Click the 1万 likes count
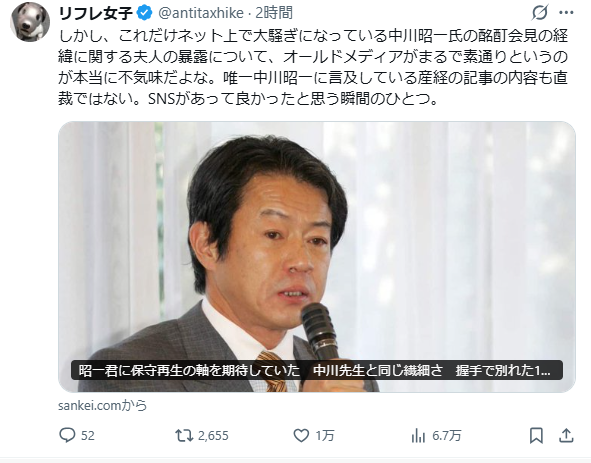This screenshot has height=463, width=591. [325, 436]
